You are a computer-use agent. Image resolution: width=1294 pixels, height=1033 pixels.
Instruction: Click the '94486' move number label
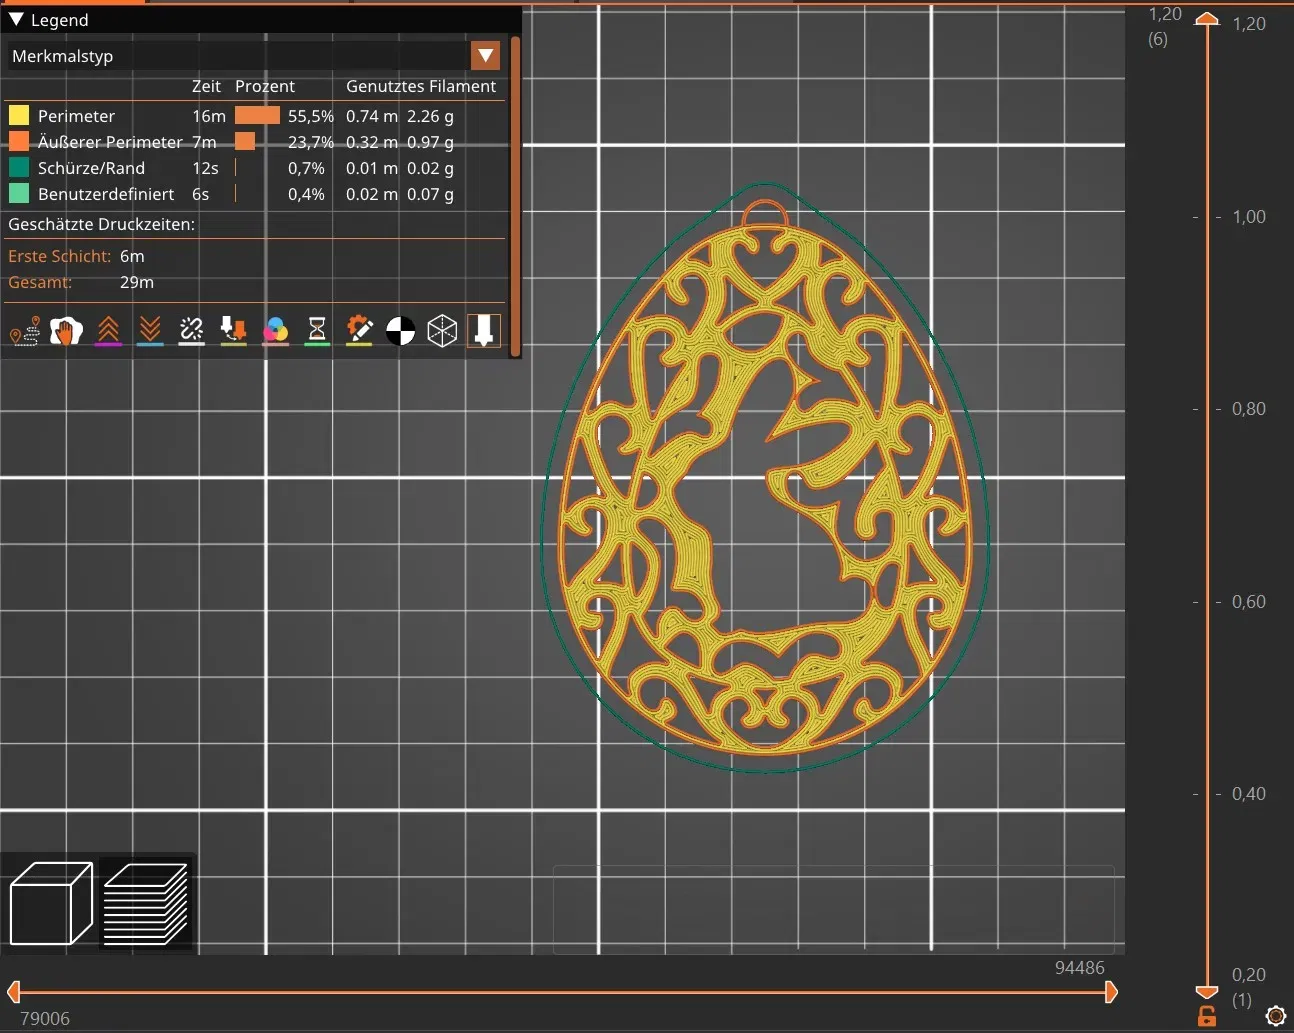[x=1080, y=968]
